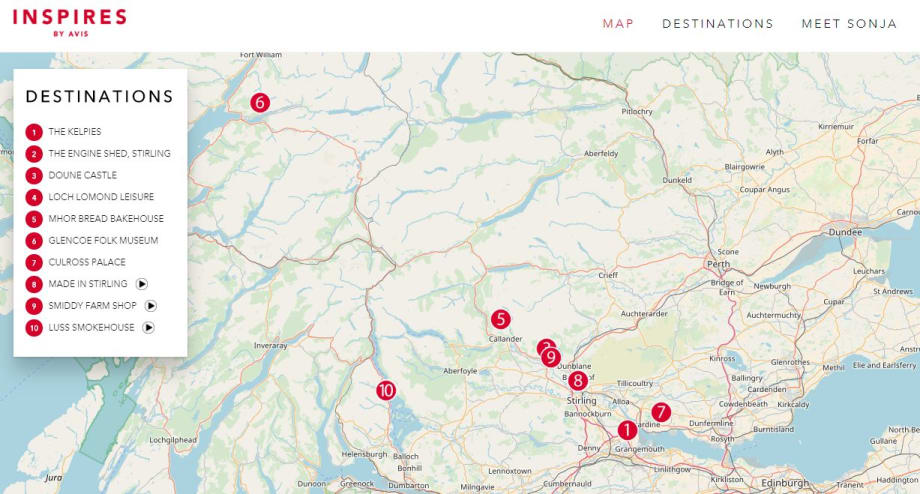The height and width of the screenshot is (494, 920).
Task: Click the Inveraray label on the map
Action: 270,346
